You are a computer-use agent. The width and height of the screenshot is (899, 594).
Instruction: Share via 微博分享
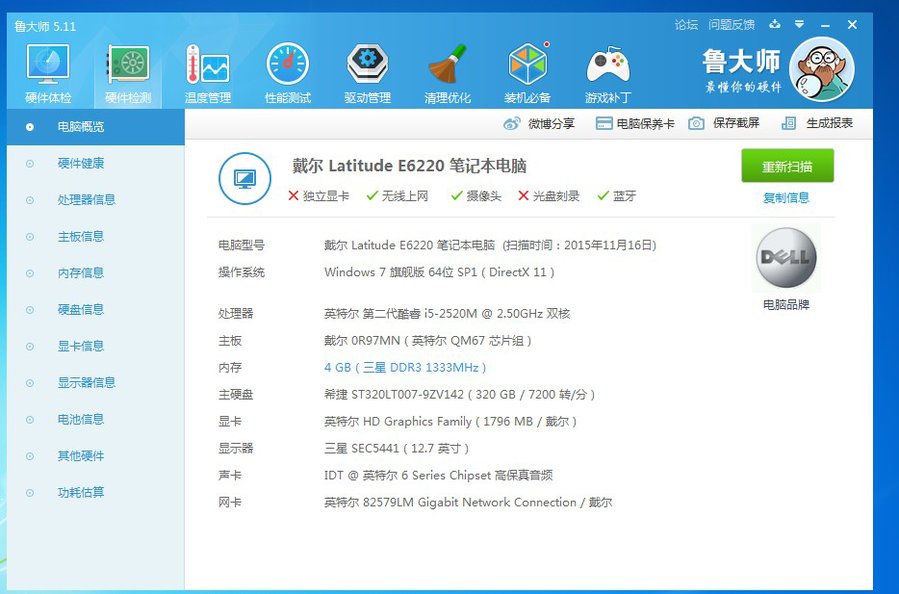tap(539, 124)
